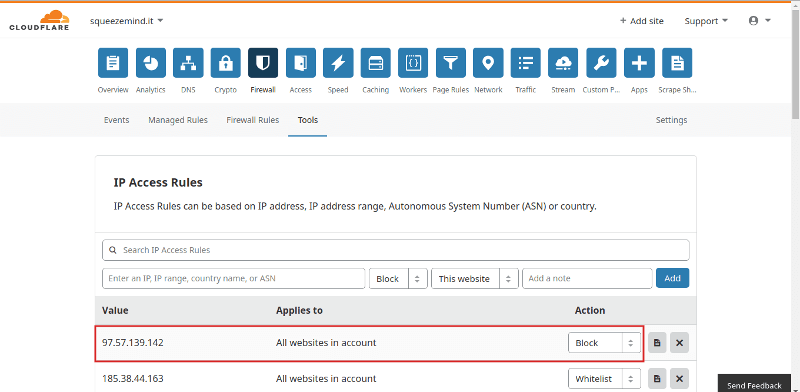The height and width of the screenshot is (392, 800).
Task: Change Whitelist dropdown for 185.38.44.163
Action: [x=604, y=379]
